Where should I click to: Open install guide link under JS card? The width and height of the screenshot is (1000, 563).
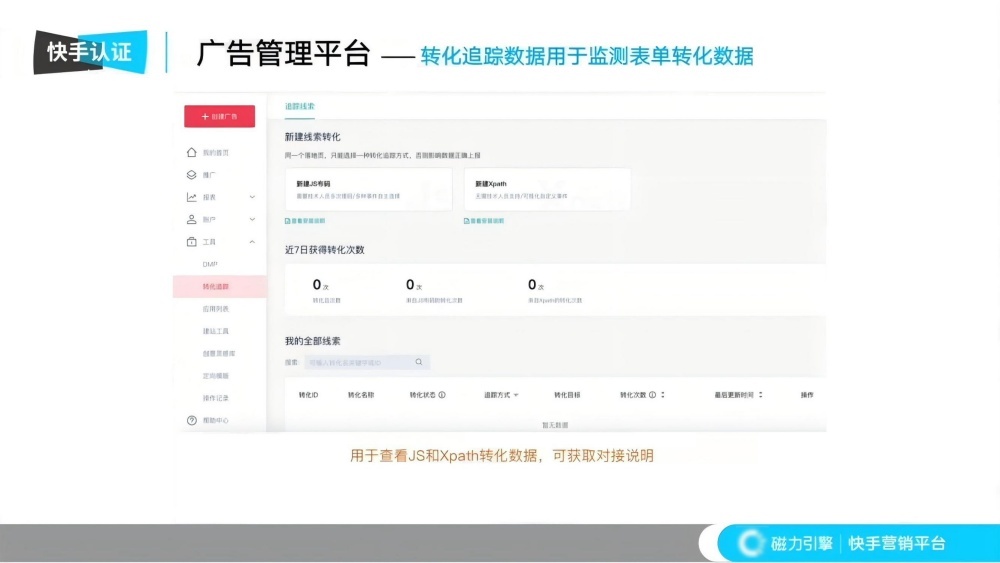(308, 221)
